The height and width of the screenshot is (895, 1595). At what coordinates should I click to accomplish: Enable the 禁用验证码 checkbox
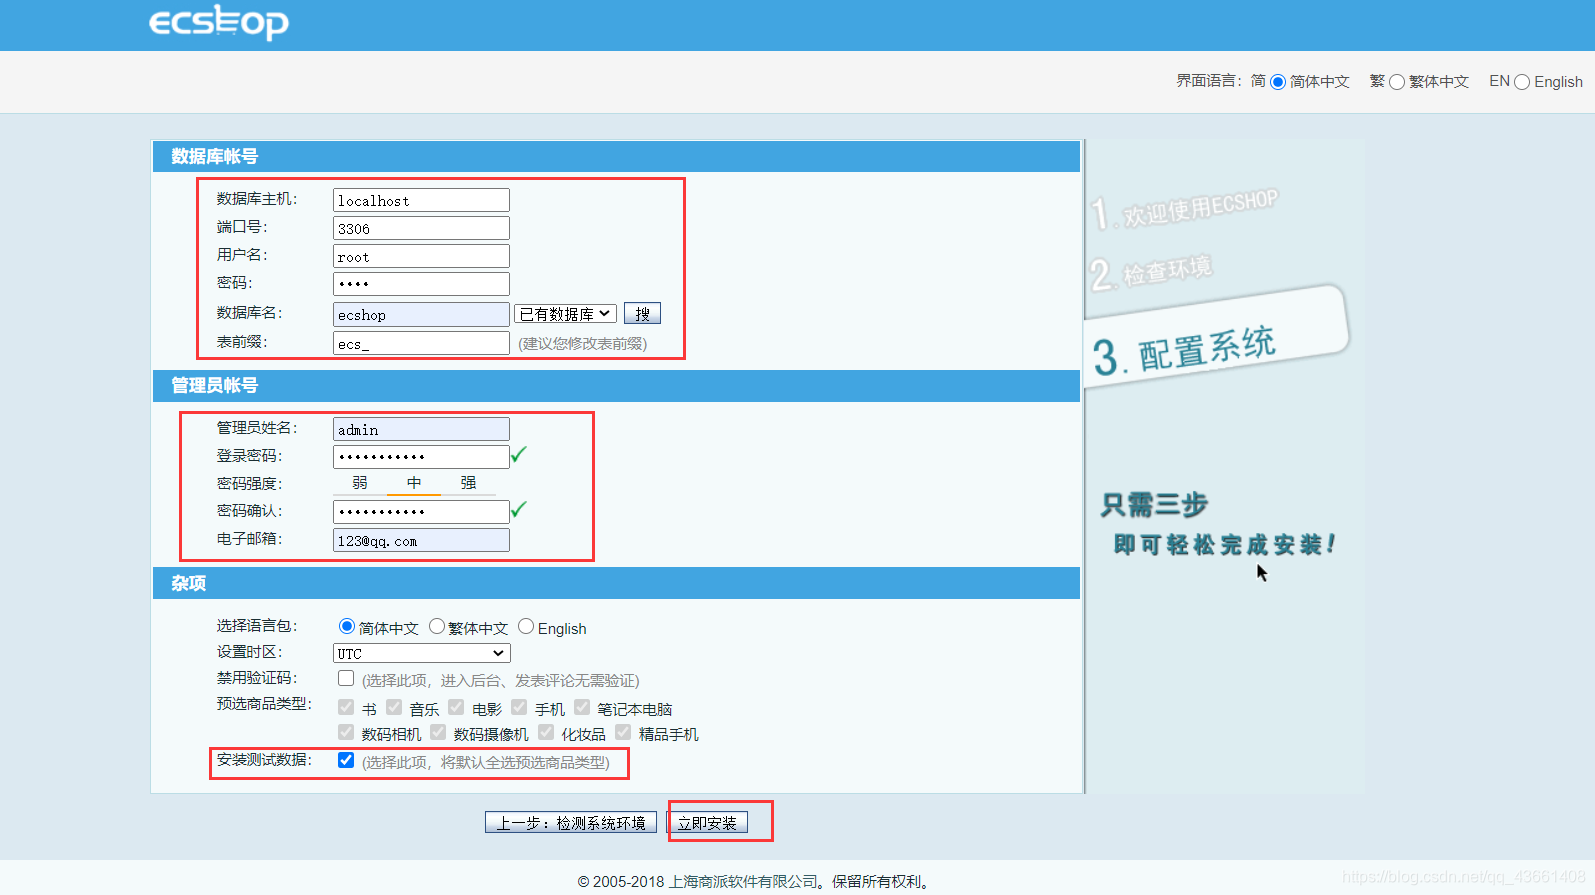pos(346,678)
